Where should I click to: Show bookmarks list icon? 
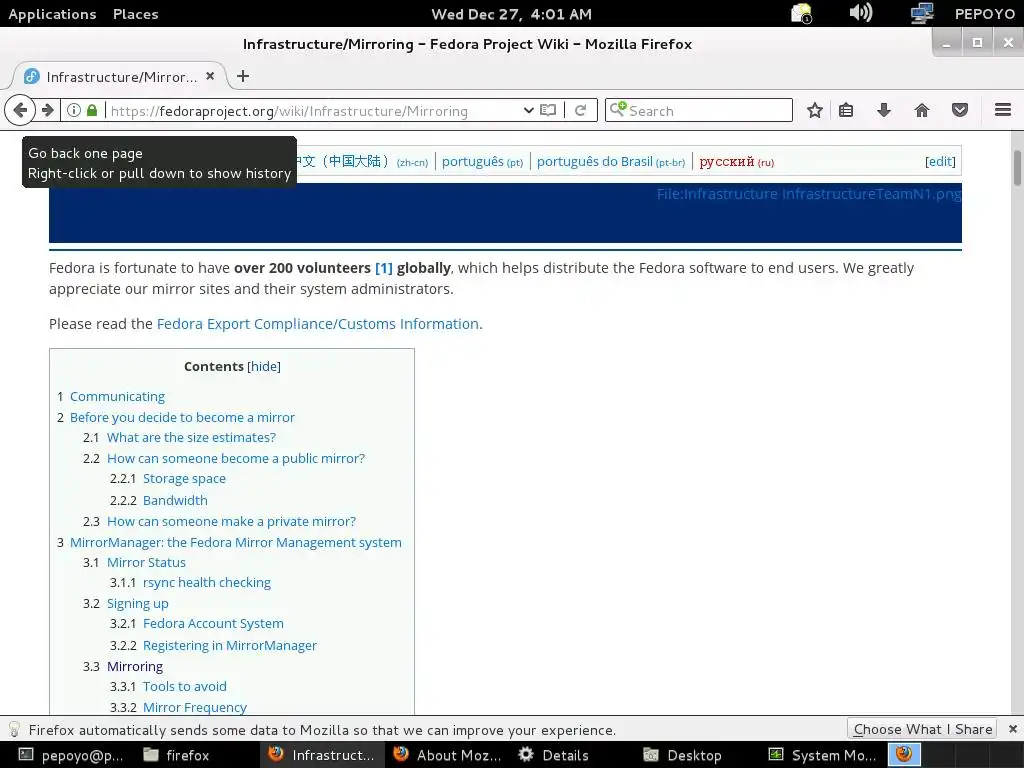point(846,110)
